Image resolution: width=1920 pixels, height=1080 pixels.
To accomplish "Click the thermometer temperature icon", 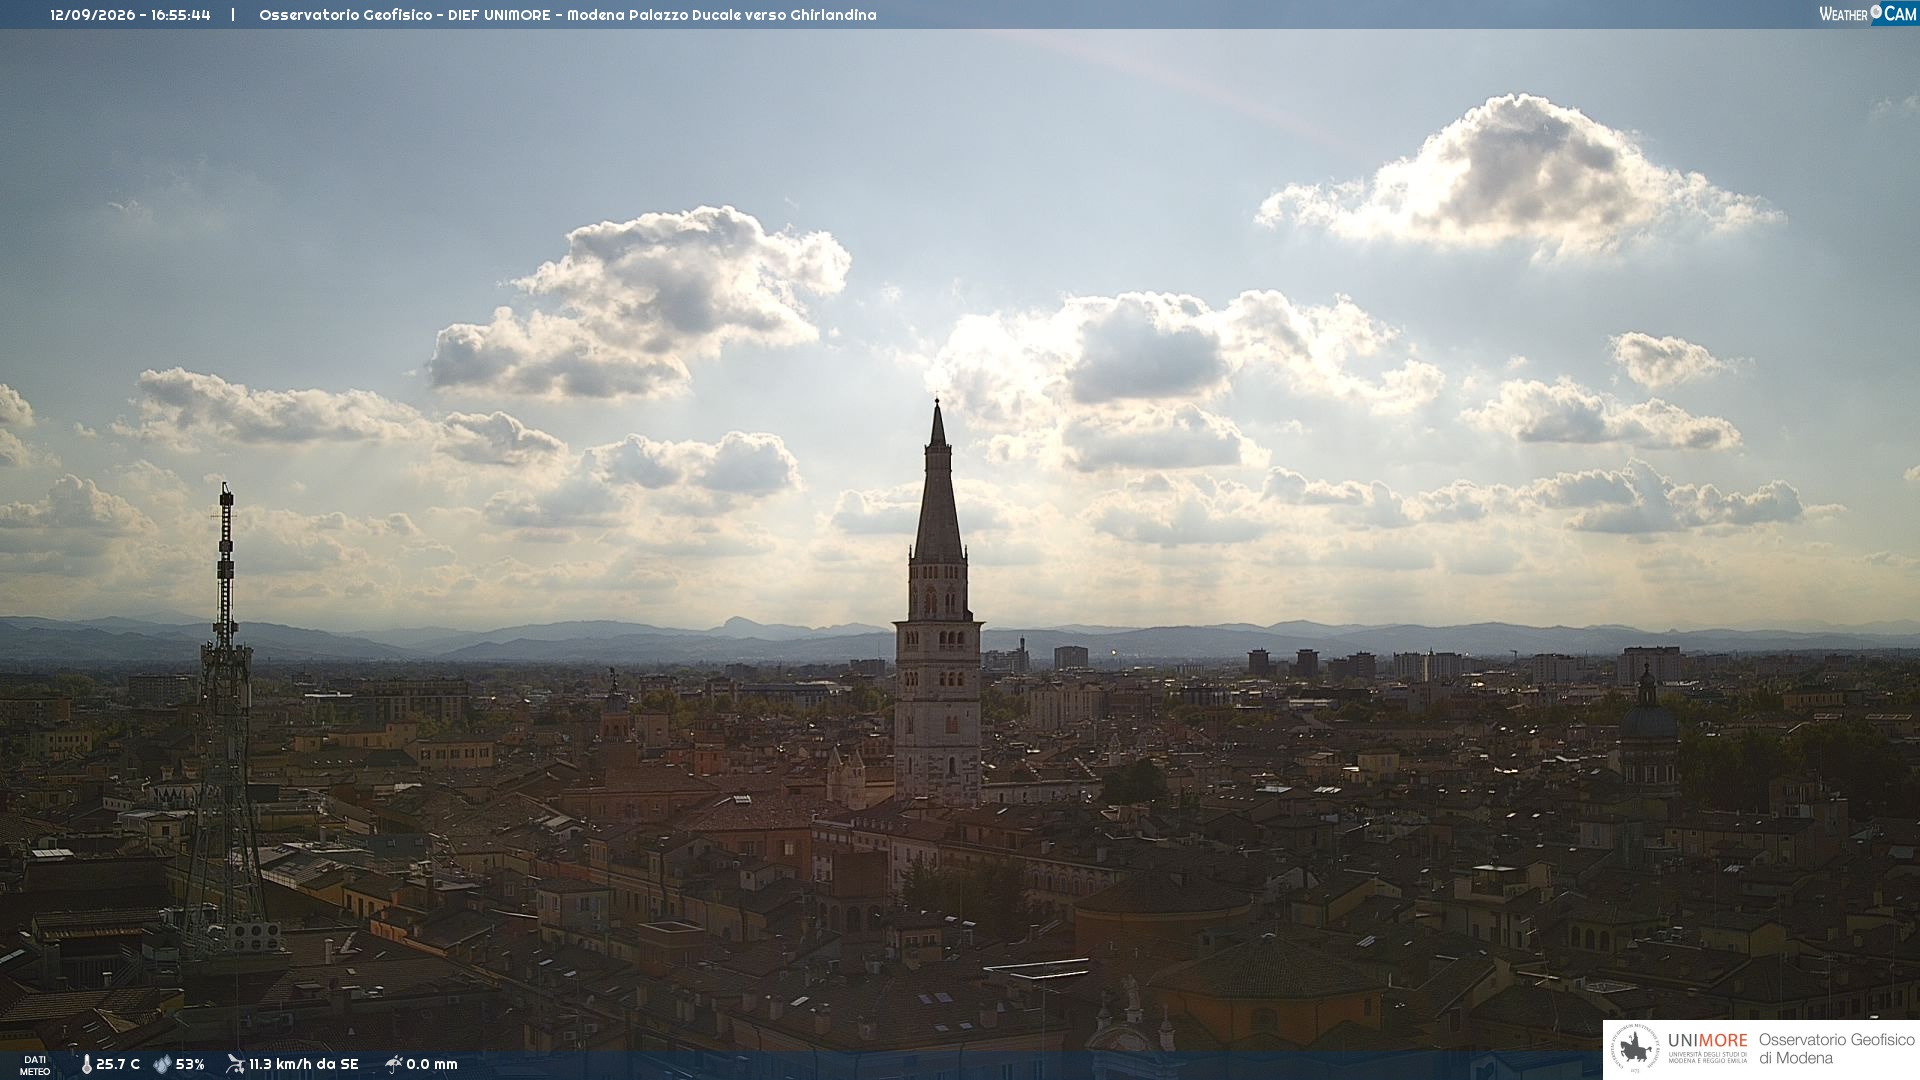I will 86,1065.
